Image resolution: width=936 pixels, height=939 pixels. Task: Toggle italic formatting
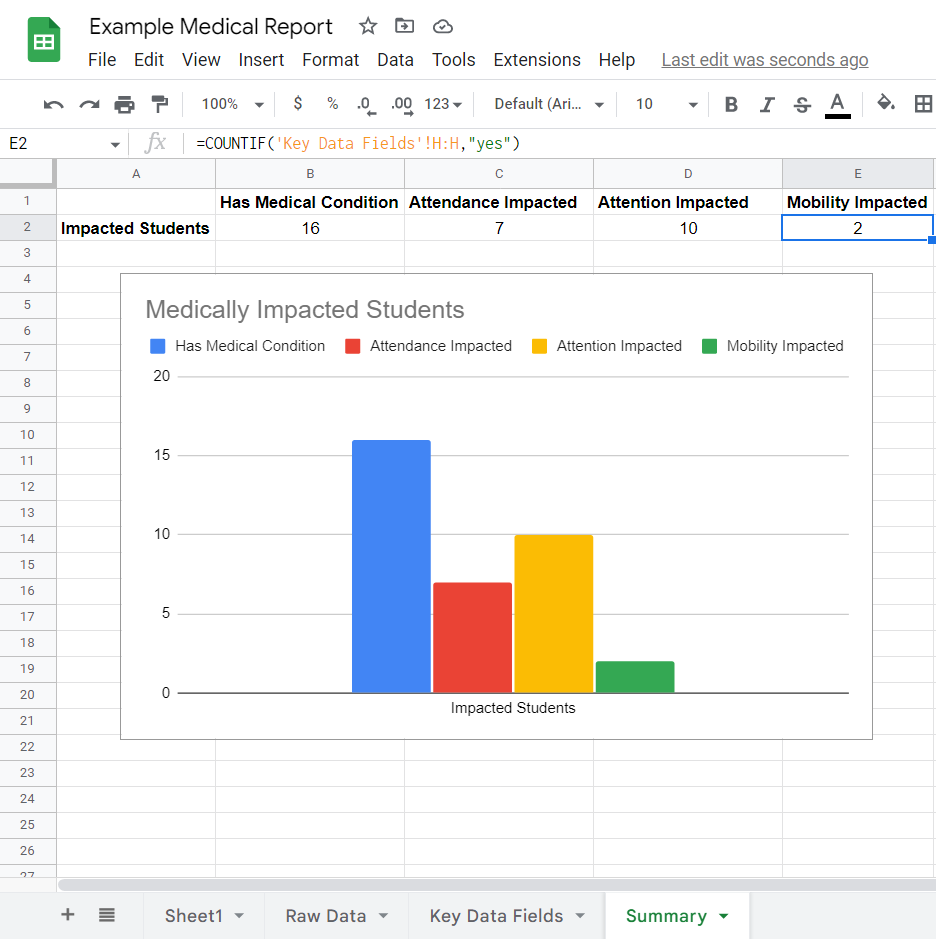point(766,104)
